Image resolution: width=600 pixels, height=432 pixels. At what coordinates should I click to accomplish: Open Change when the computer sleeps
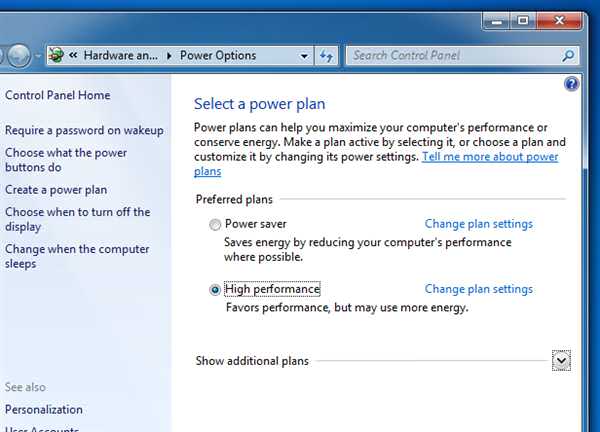[x=77, y=256]
